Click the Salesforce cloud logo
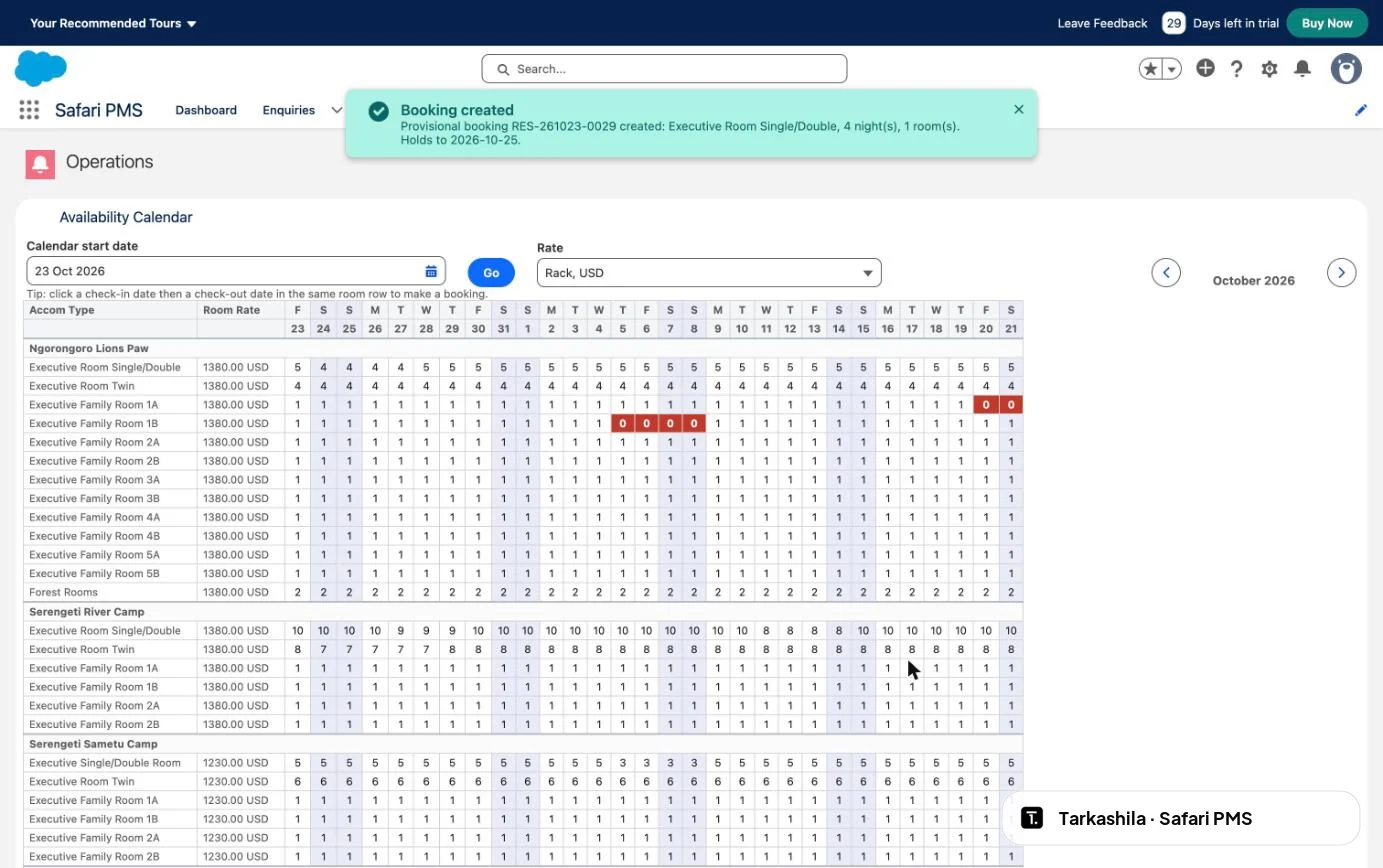The width and height of the screenshot is (1383, 868). (x=41, y=69)
